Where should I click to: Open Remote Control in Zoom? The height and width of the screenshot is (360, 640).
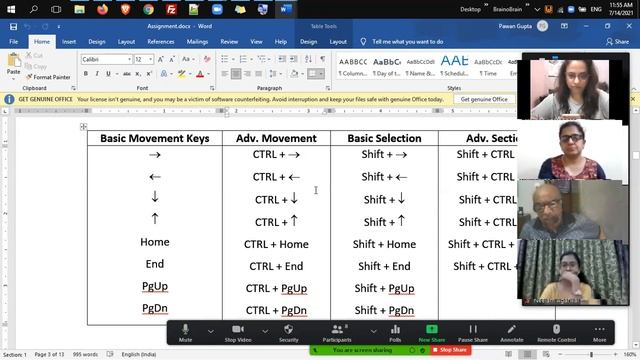(x=556, y=333)
